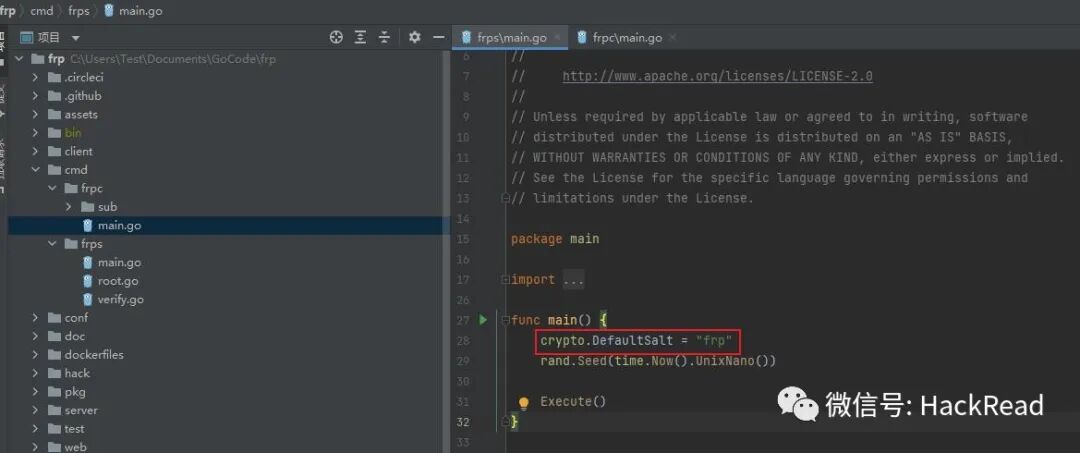Expand the assets folder
The width and height of the screenshot is (1080, 453).
pyautogui.click(x=36, y=115)
